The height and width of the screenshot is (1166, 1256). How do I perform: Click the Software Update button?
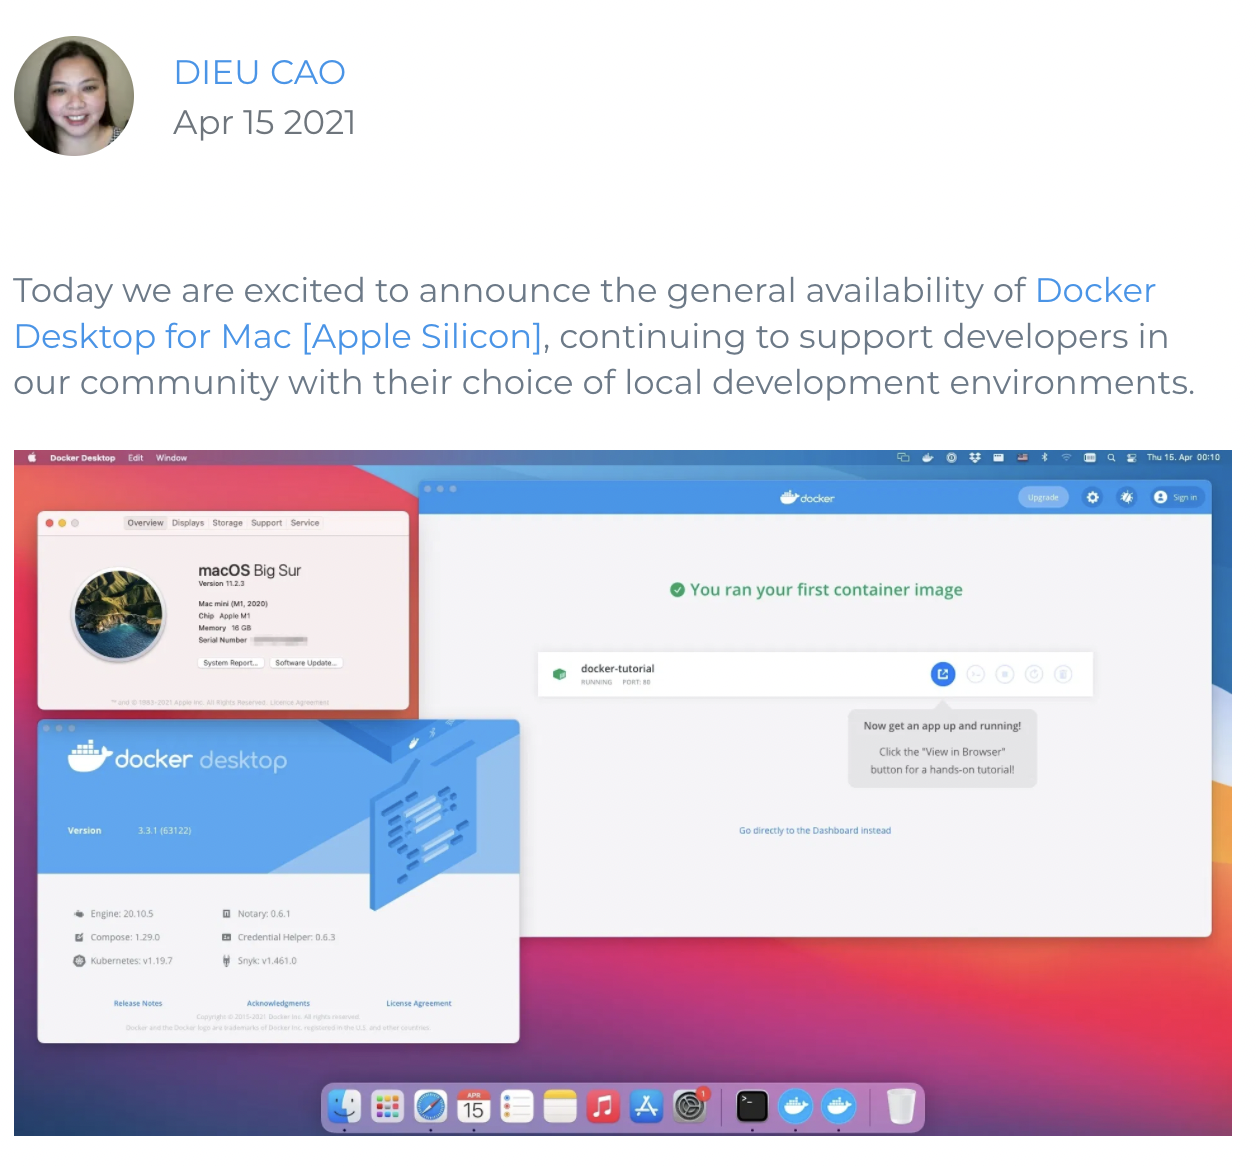pyautogui.click(x=306, y=663)
